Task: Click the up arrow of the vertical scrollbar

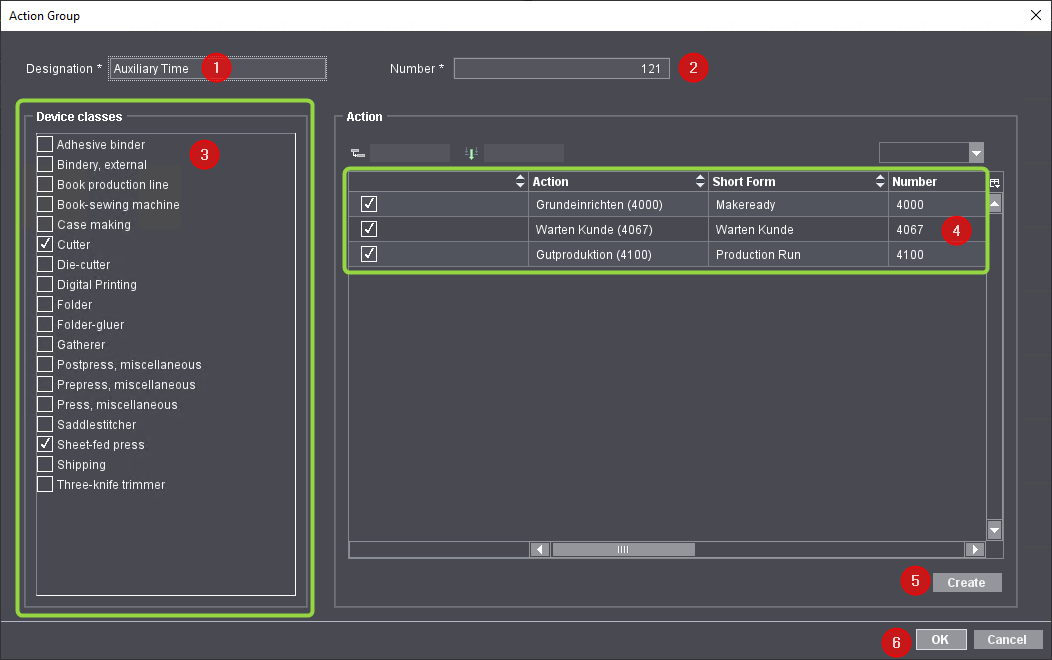Action: pyautogui.click(x=993, y=203)
